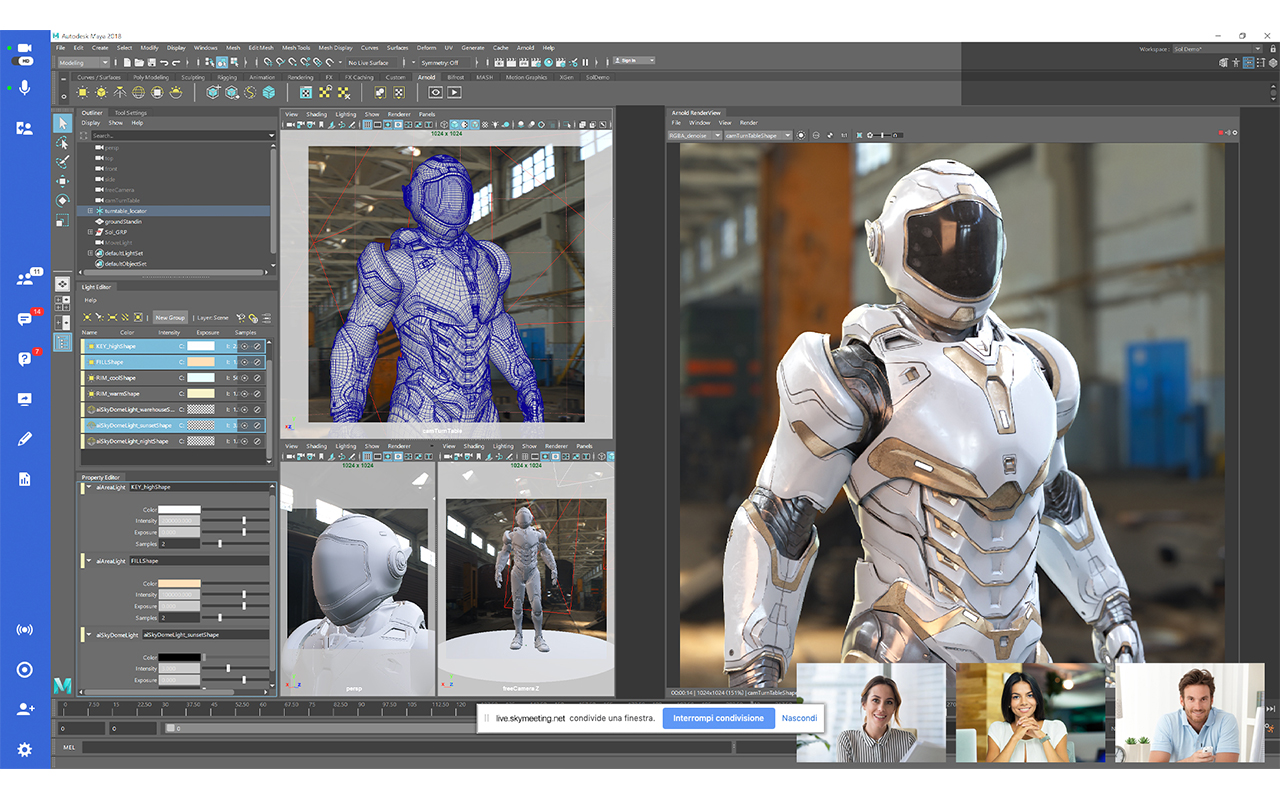This screenshot has width=1280, height=800.
Task: Create Arnold skydome light from shelf
Action: coord(139,92)
